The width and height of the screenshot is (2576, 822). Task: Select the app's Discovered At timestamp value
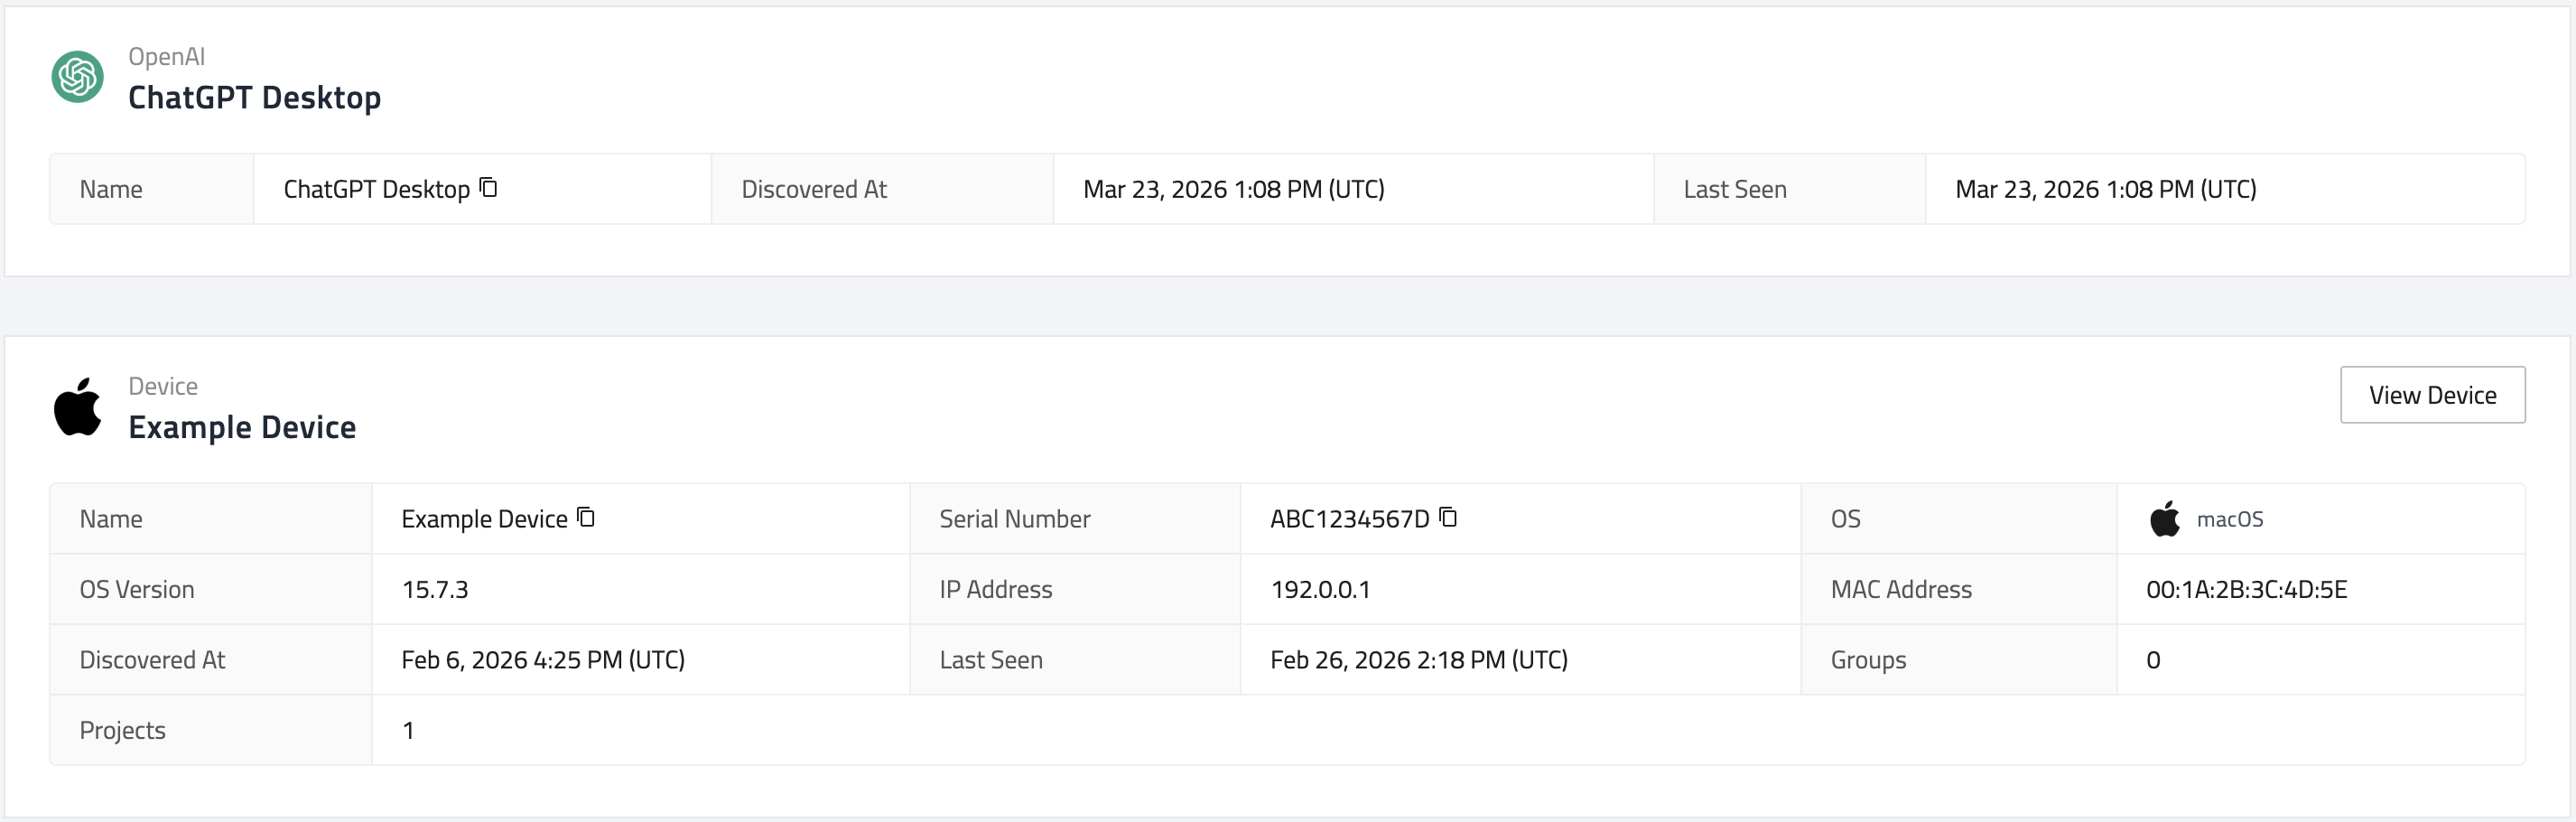(1233, 190)
